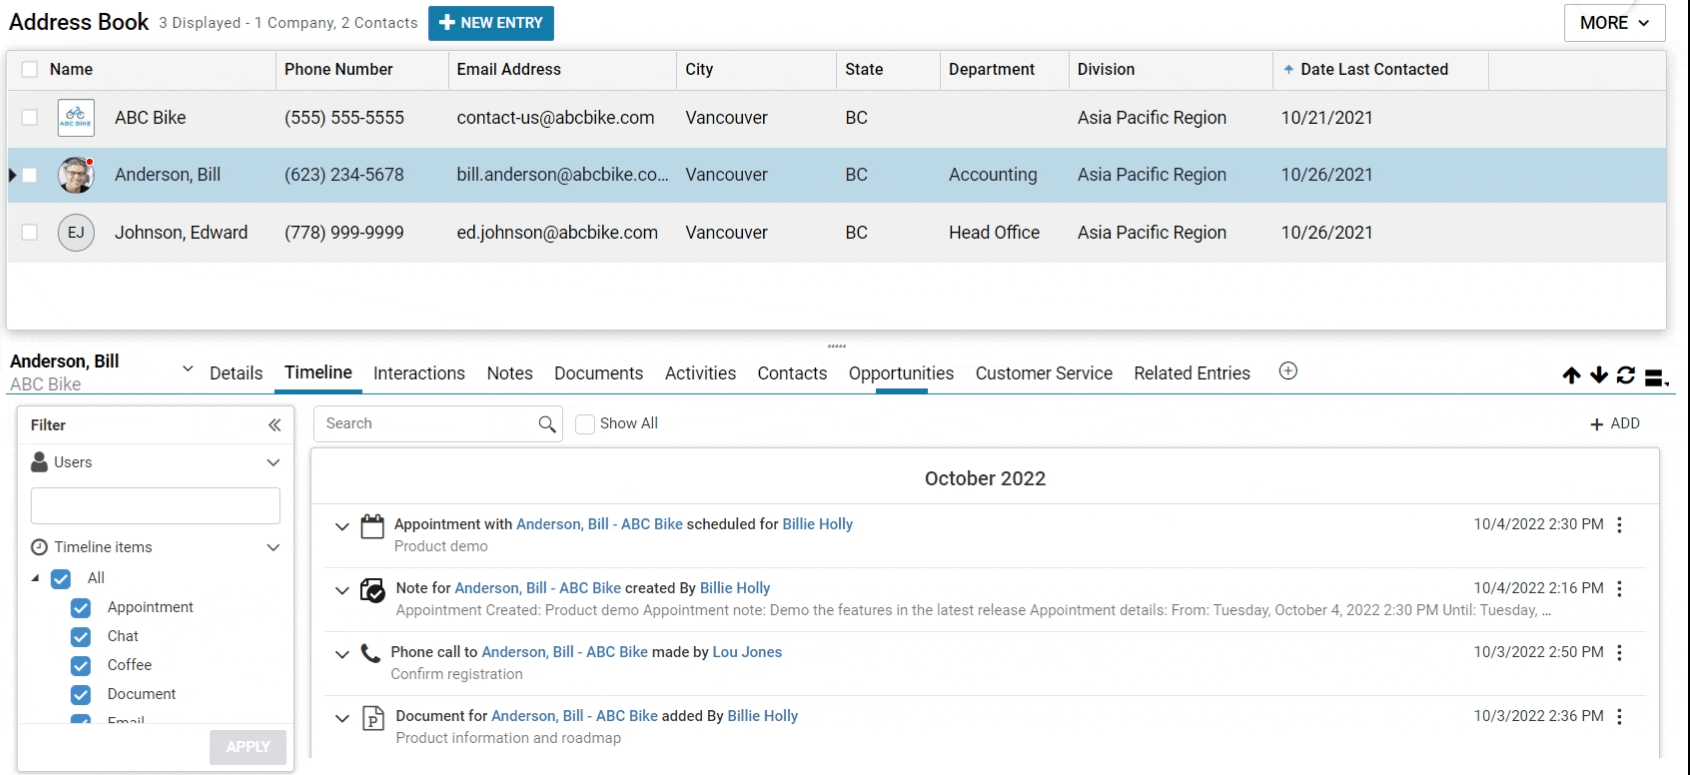The height and width of the screenshot is (775, 1690).
Task: Click the up arrow to go to previous entry
Action: point(1571,375)
